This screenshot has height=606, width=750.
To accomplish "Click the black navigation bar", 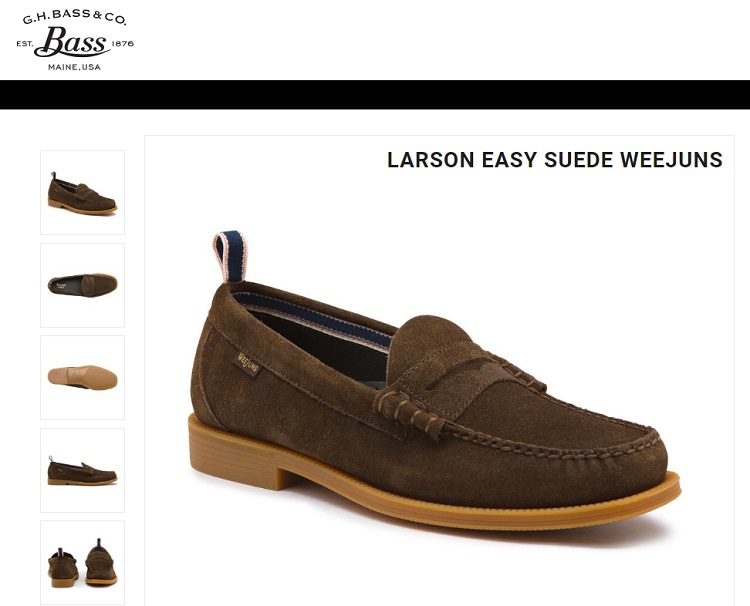I will 375,95.
